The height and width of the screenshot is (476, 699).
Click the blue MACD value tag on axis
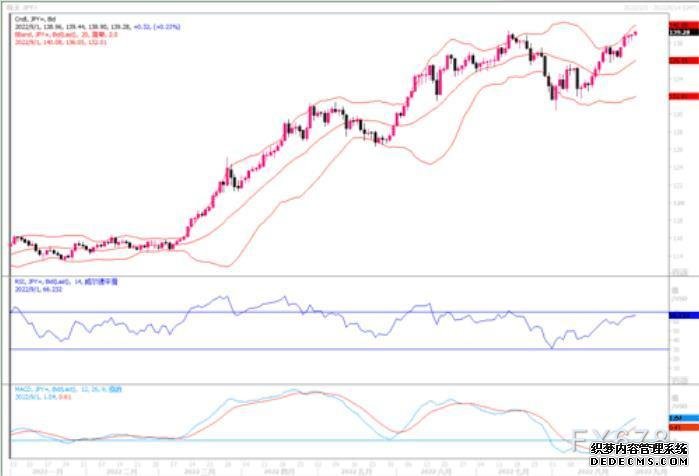(x=676, y=417)
